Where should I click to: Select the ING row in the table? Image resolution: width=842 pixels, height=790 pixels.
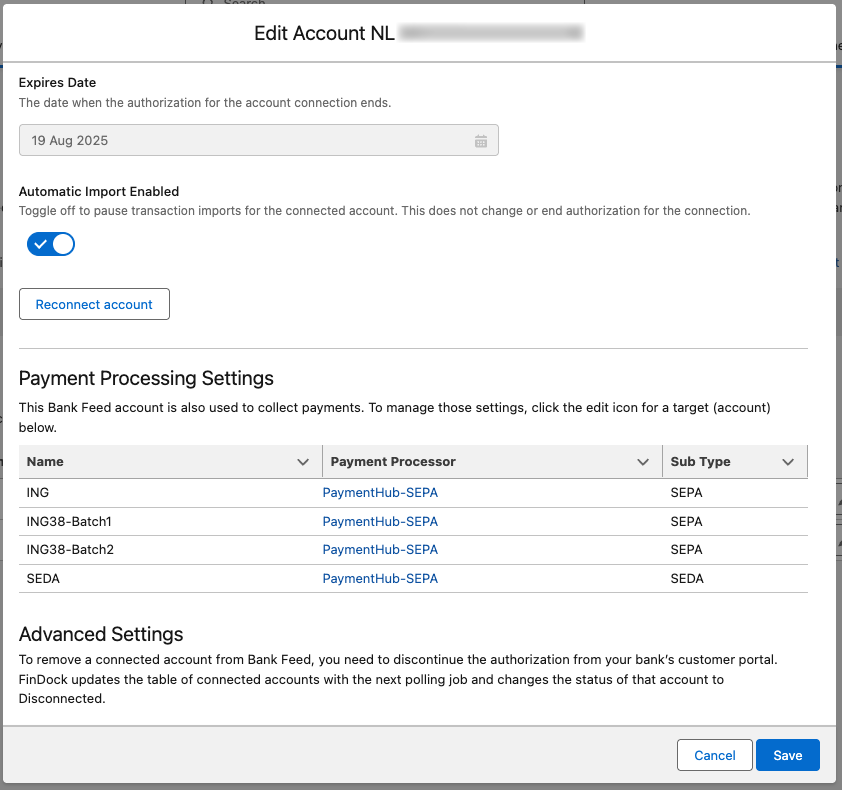150,492
